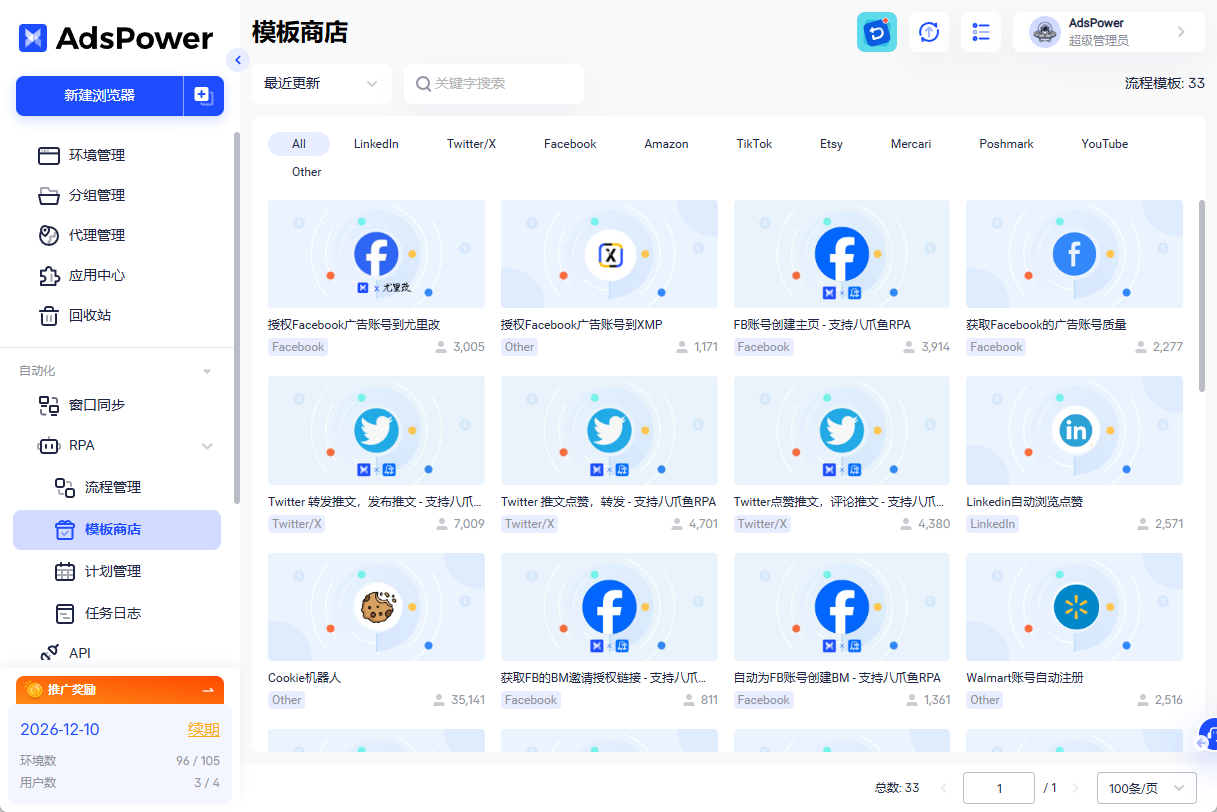Select the Facebook category tab

pos(570,144)
